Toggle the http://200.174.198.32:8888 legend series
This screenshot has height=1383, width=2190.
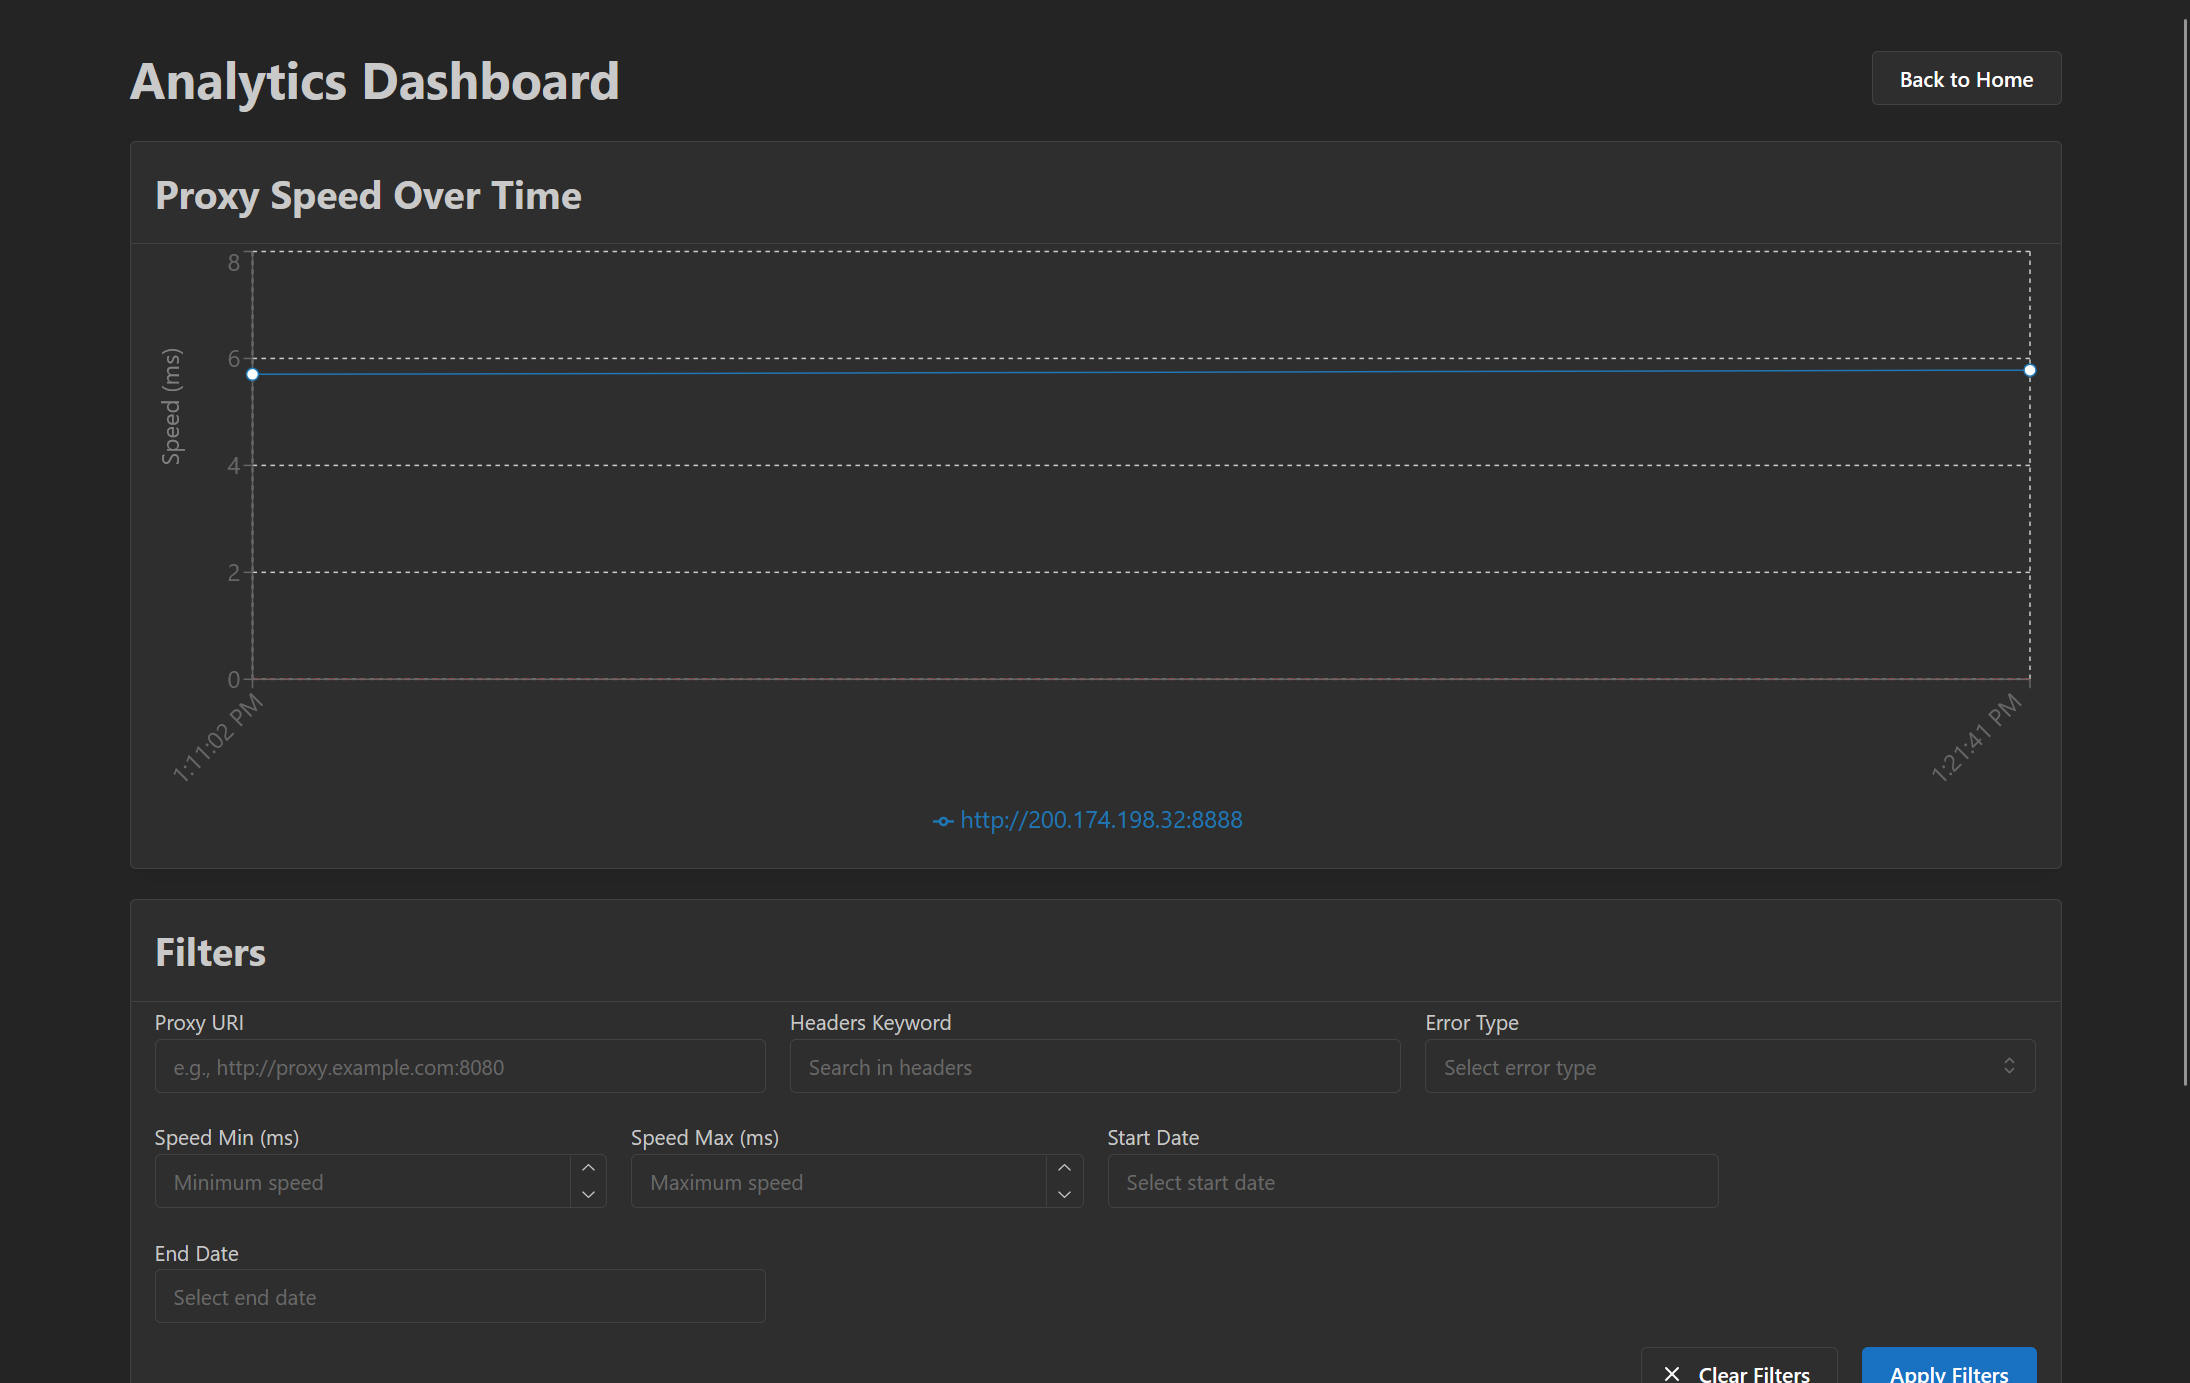point(1100,820)
